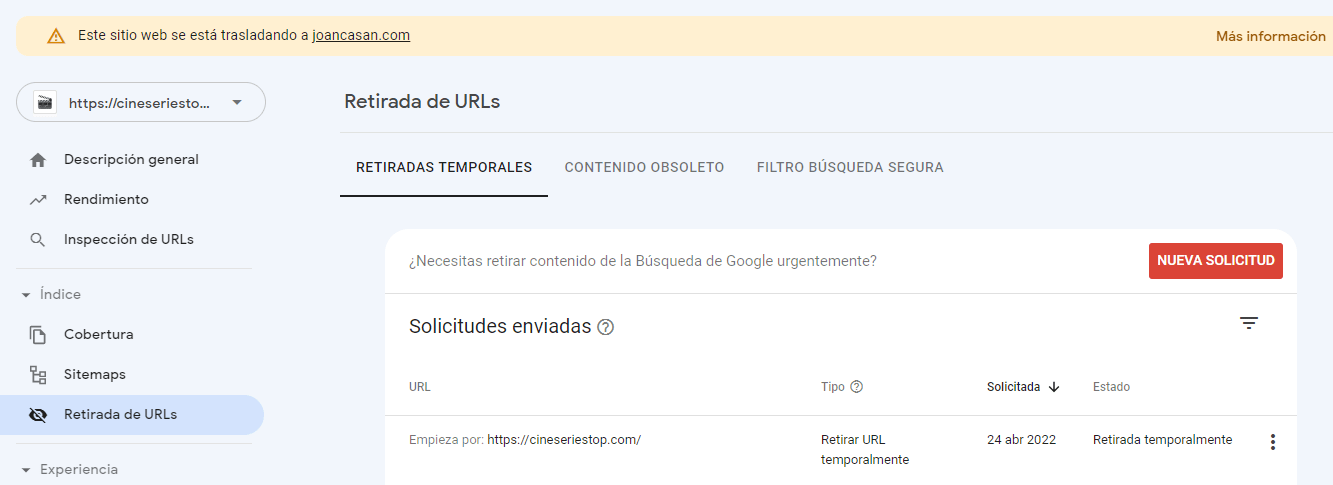Click the Estado column header

pos(1111,387)
